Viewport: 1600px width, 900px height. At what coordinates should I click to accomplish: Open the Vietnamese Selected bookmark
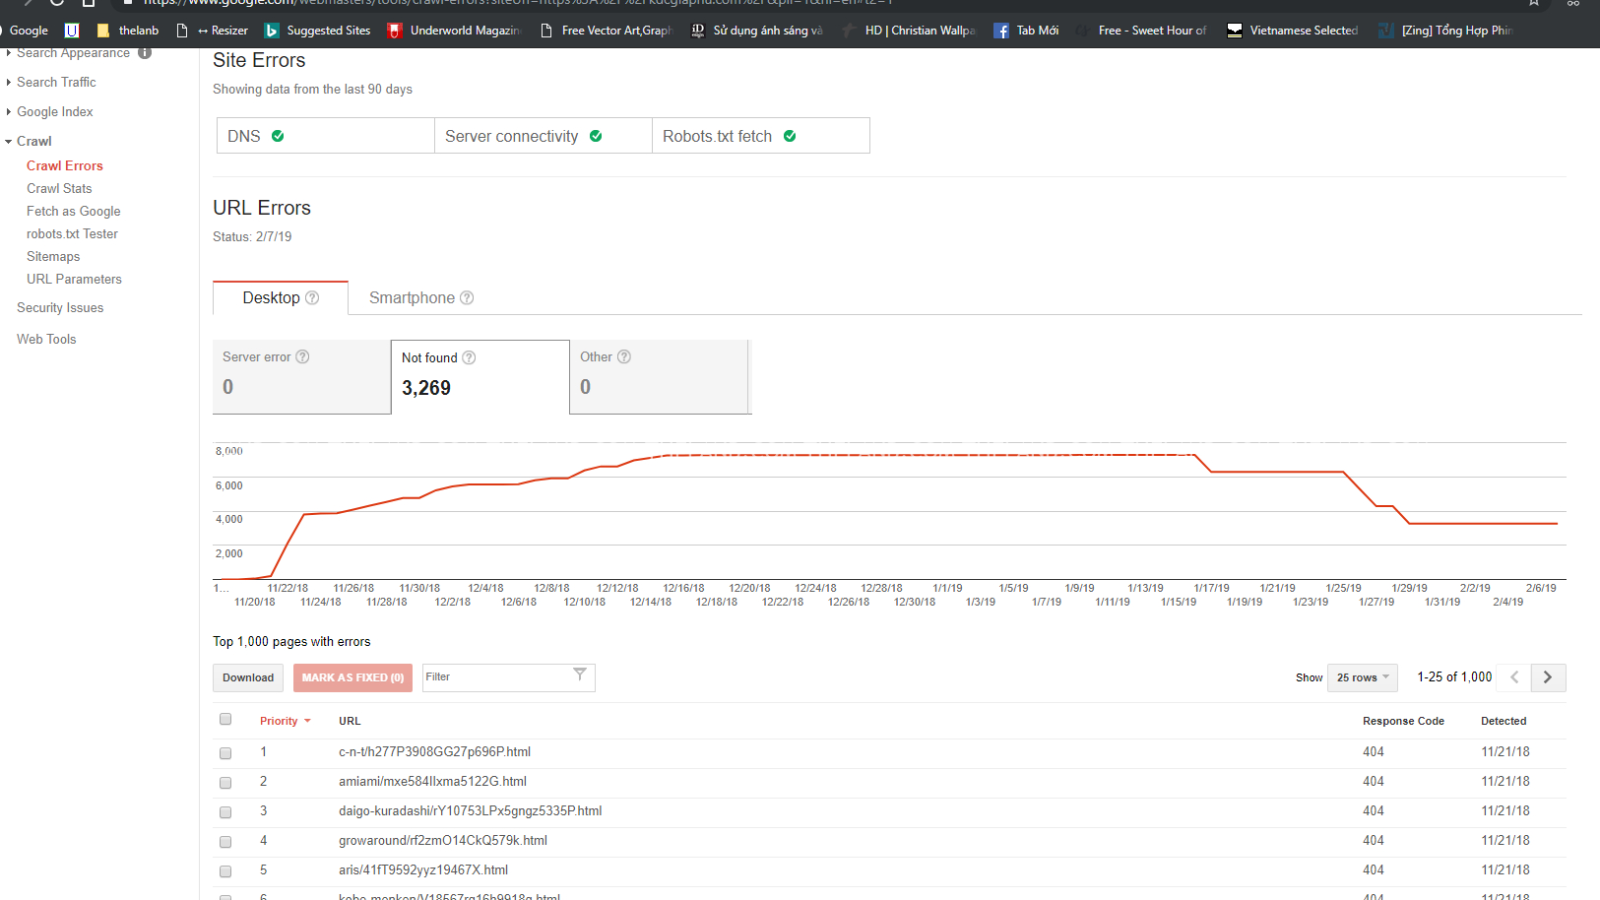tap(1292, 30)
